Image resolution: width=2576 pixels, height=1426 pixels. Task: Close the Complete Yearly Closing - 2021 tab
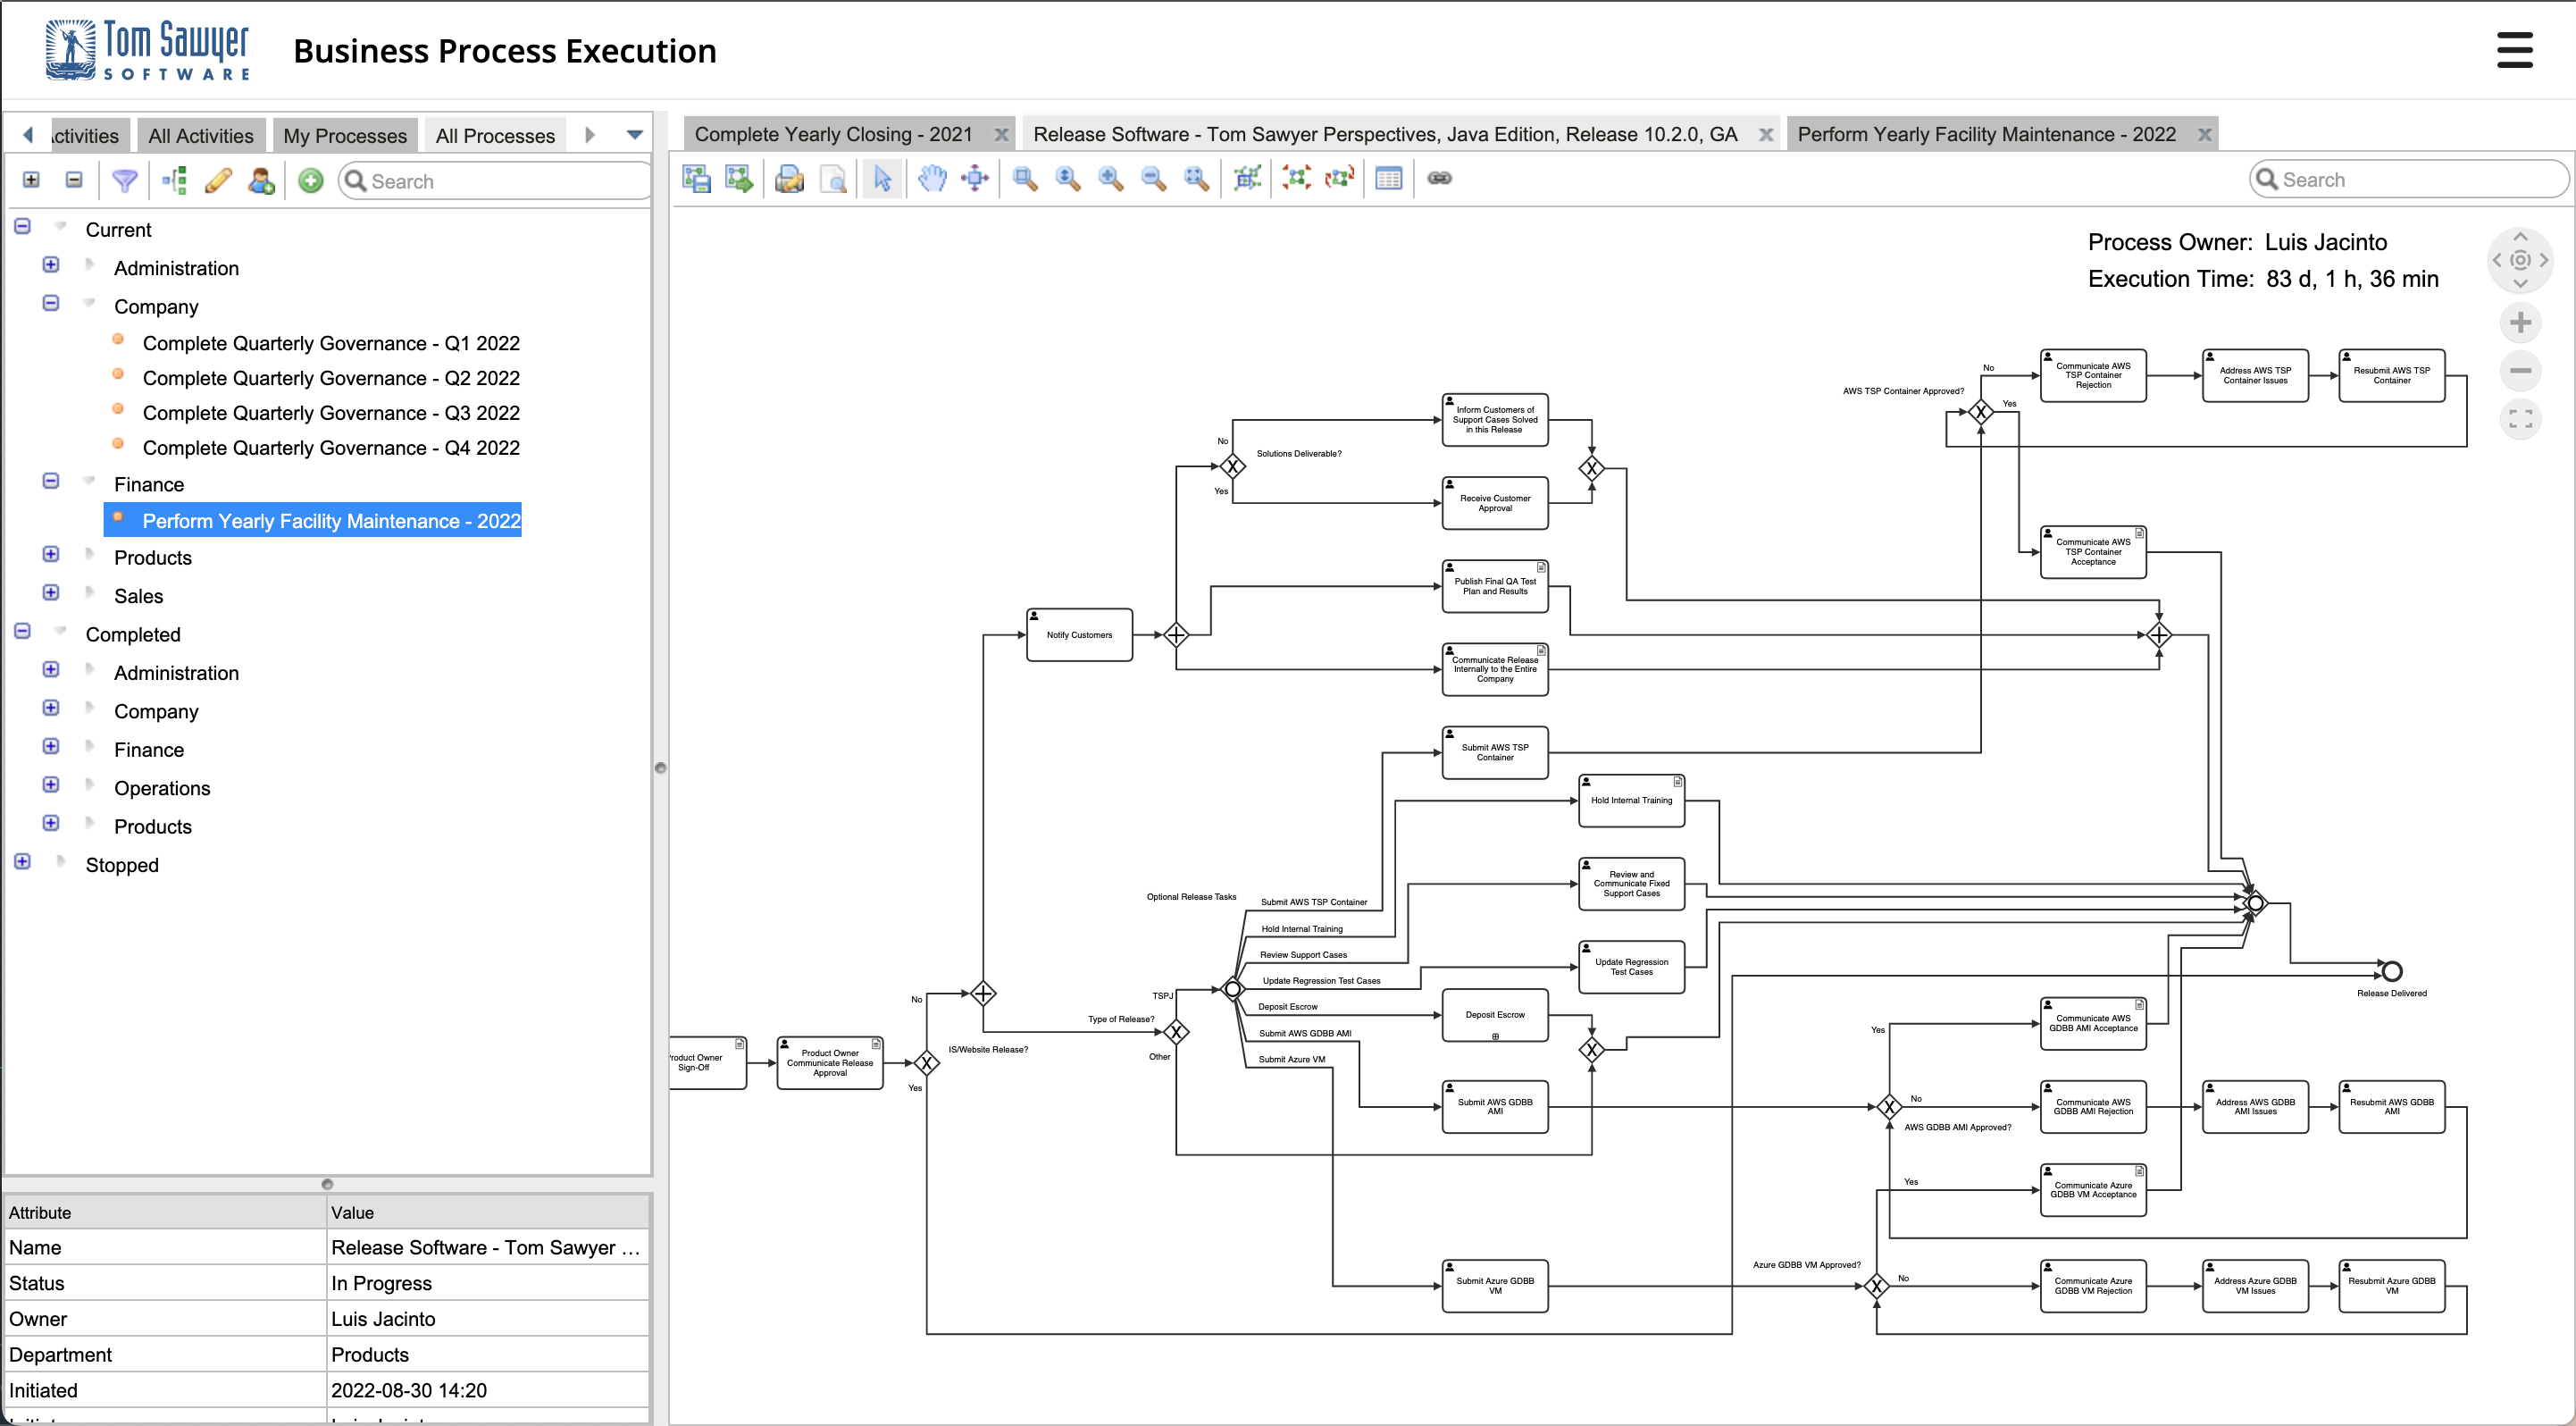click(x=1001, y=135)
